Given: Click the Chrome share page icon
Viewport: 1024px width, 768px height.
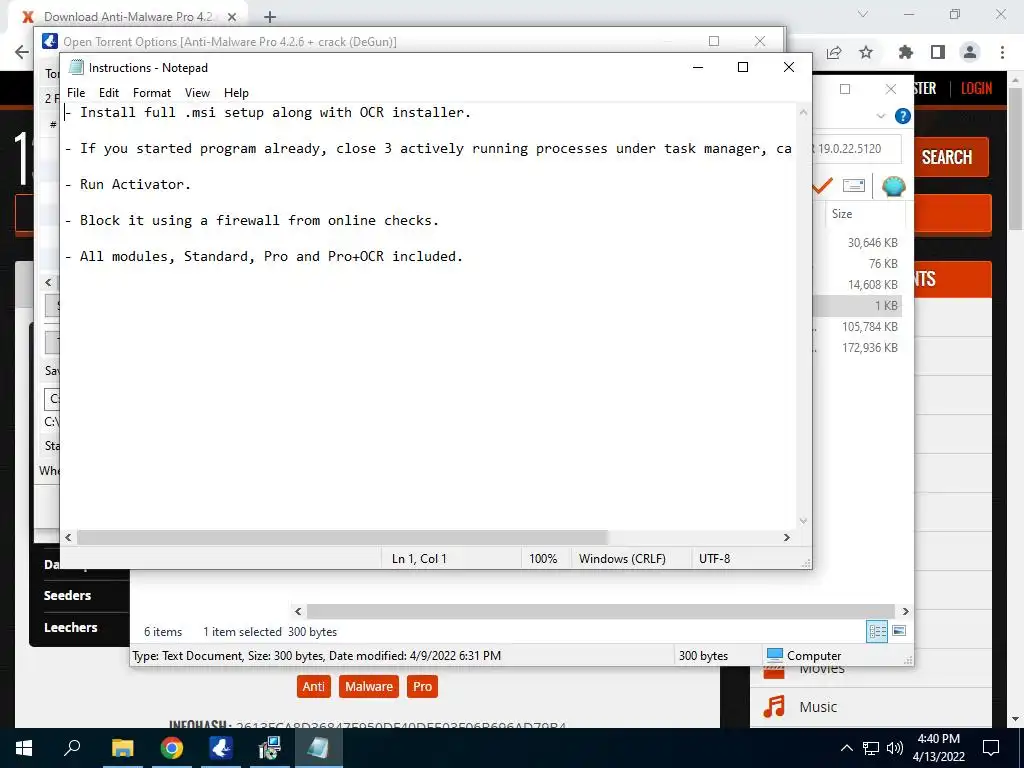Looking at the screenshot, I should (834, 52).
